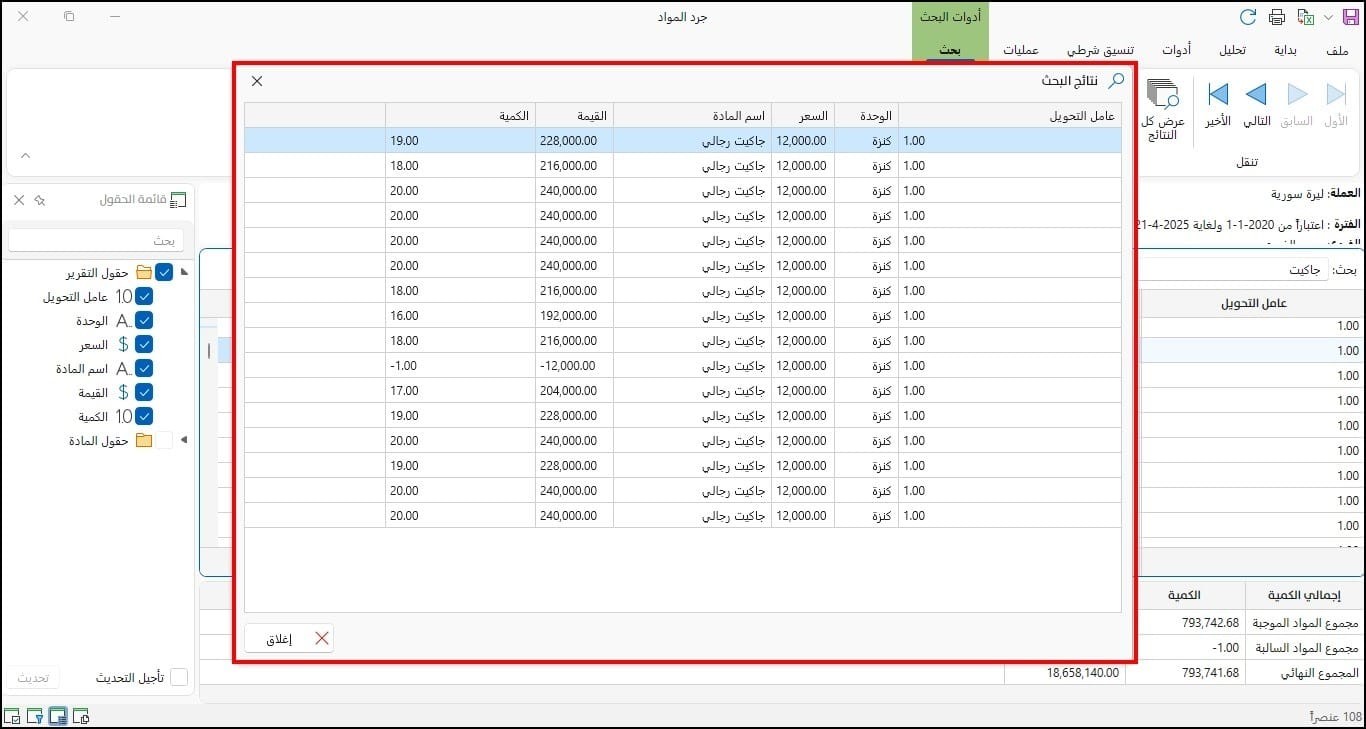Viewport: 1366px width, 729px height.
Task: Show all results (عرض كل النتائج)
Action: [1162, 110]
